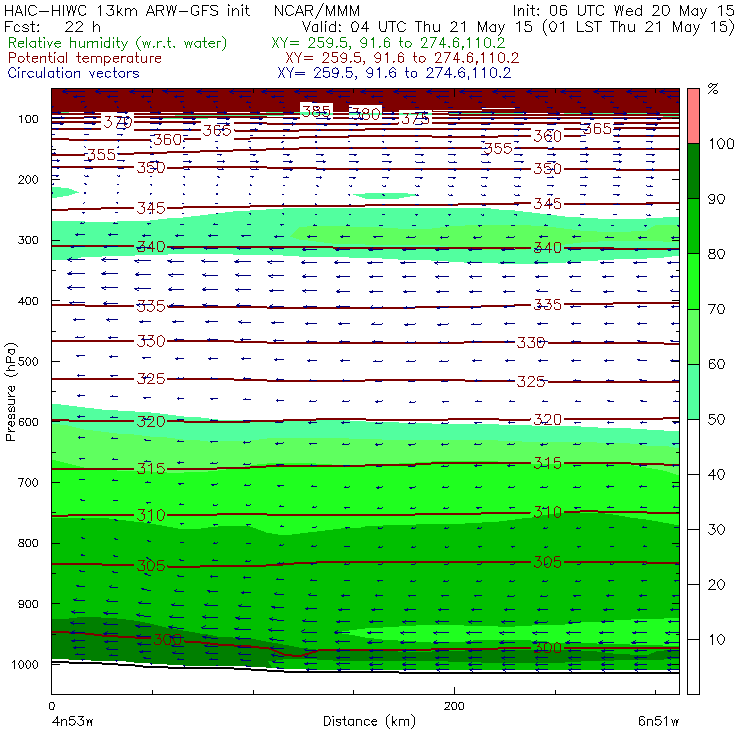Click the '380' contour label near the top
The width and height of the screenshot is (740, 740).
pos(366,114)
